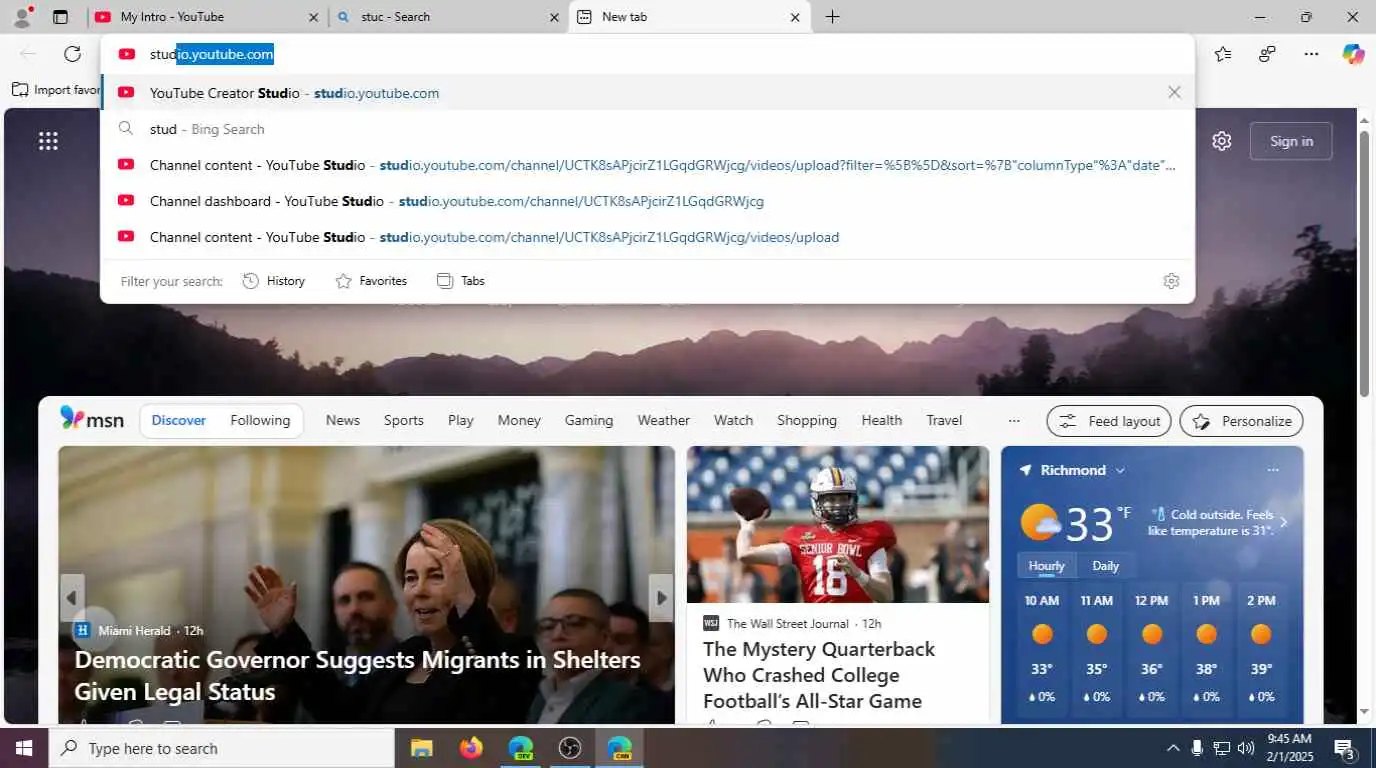Click the msn logo
Screen dimensions: 1376x768
91,419
